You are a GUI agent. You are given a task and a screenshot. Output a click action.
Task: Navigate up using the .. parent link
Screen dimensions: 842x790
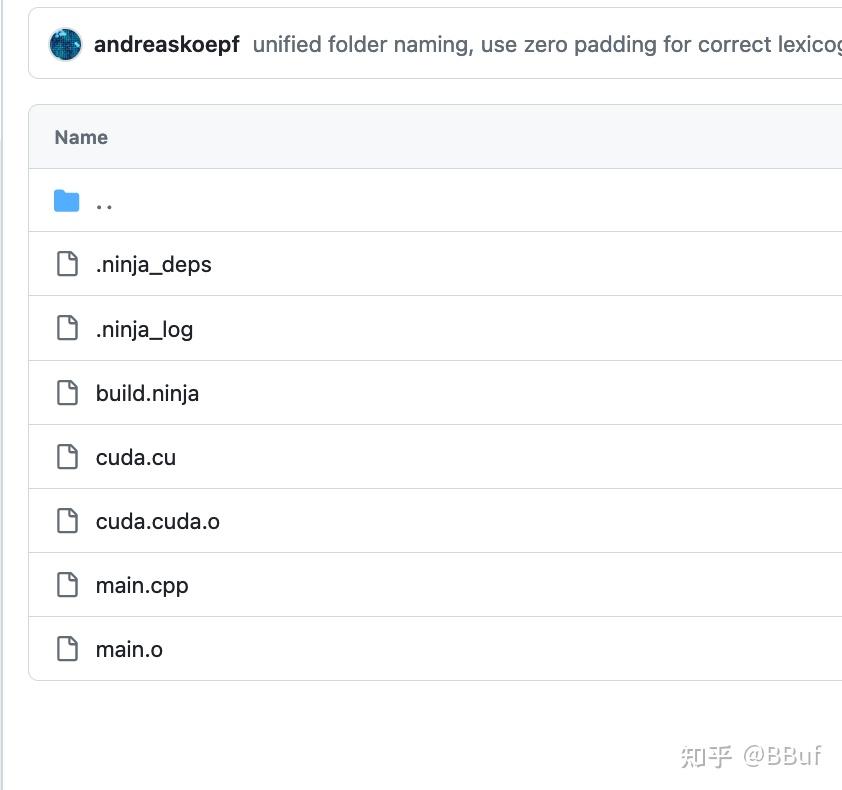pyautogui.click(x=104, y=202)
